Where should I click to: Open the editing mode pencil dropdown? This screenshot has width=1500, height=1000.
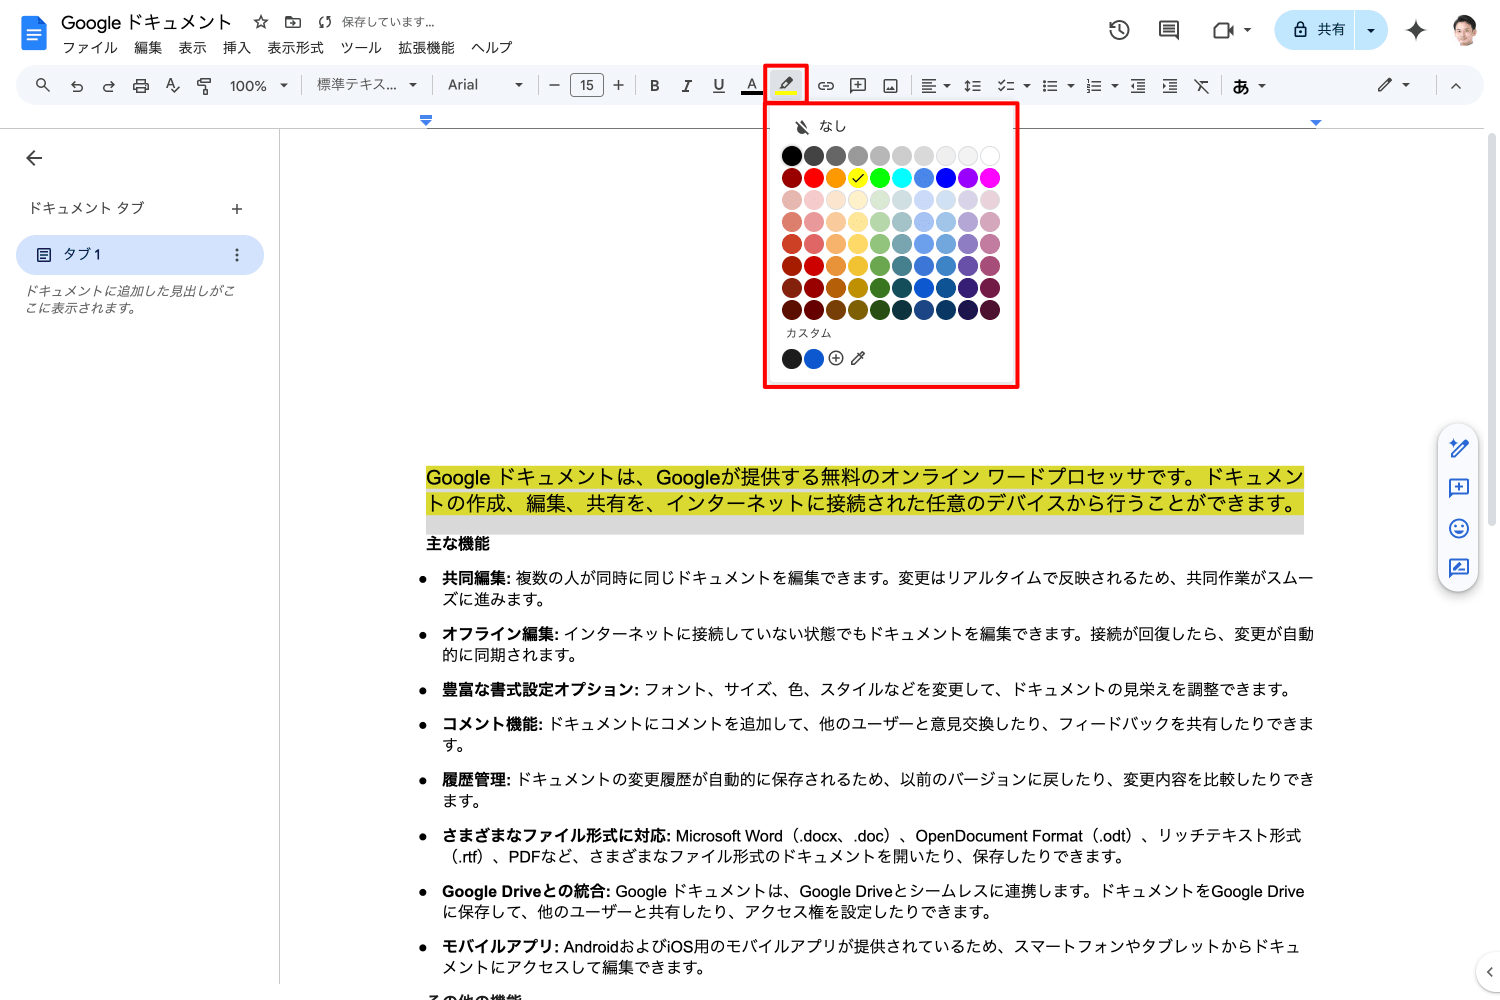point(1394,85)
